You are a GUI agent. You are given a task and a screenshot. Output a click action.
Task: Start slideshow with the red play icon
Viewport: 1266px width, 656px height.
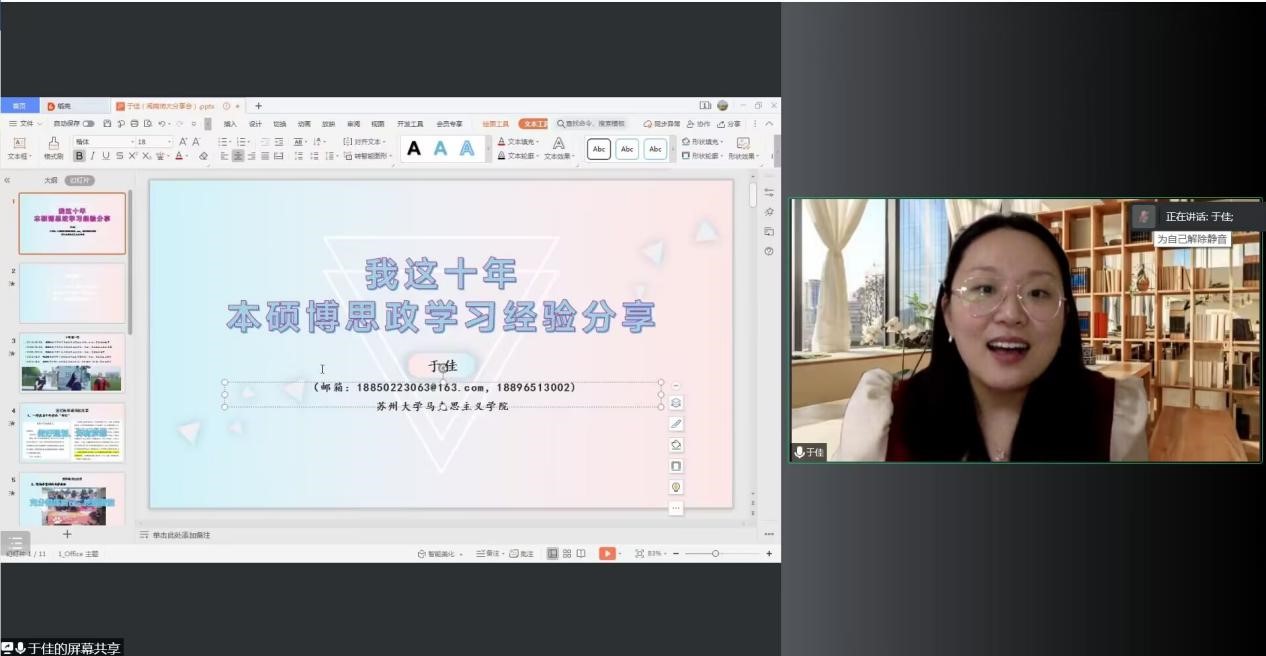[607, 552]
